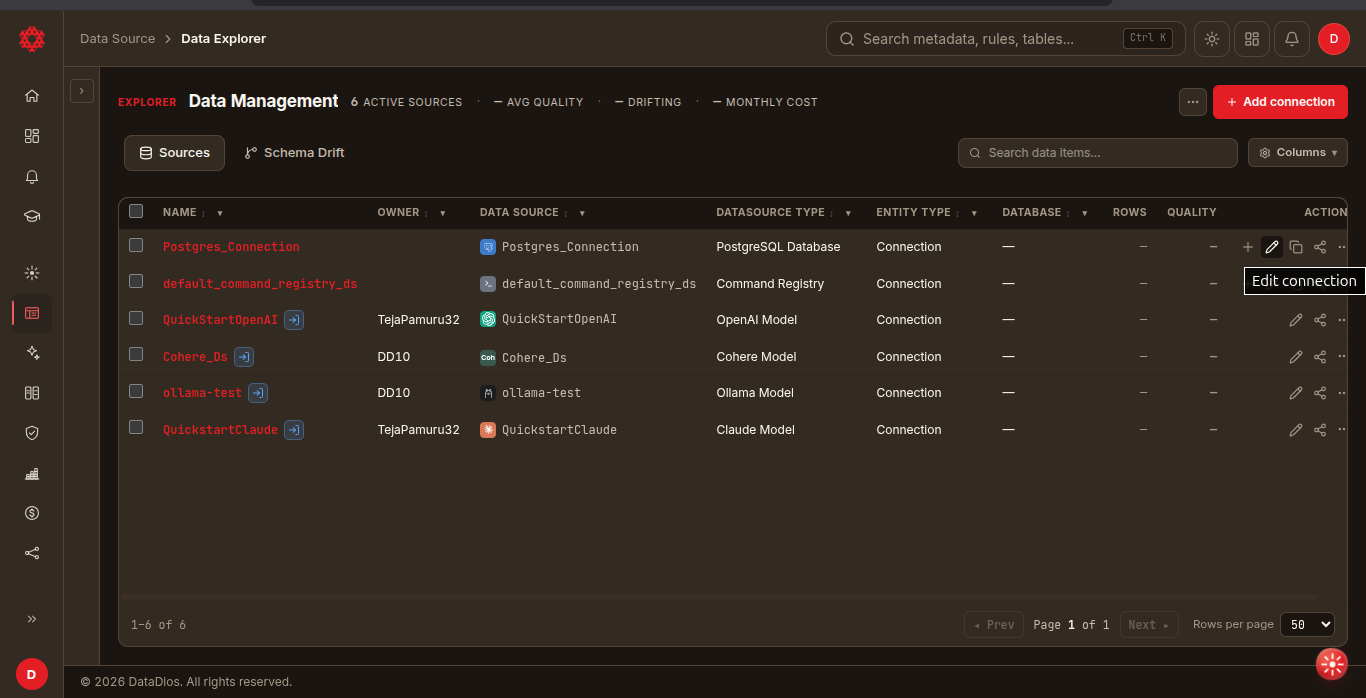Screen dimensions: 1366x698
Task: Open the bar chart icon in the sidebar
Action: pyautogui.click(x=32, y=473)
